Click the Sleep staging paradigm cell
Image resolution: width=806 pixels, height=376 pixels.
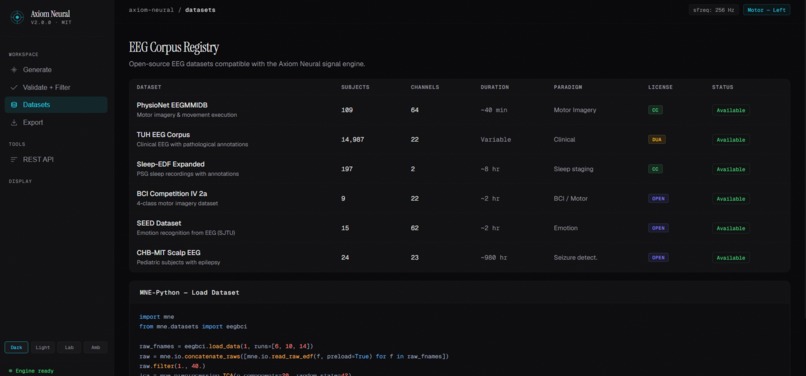pyautogui.click(x=573, y=169)
